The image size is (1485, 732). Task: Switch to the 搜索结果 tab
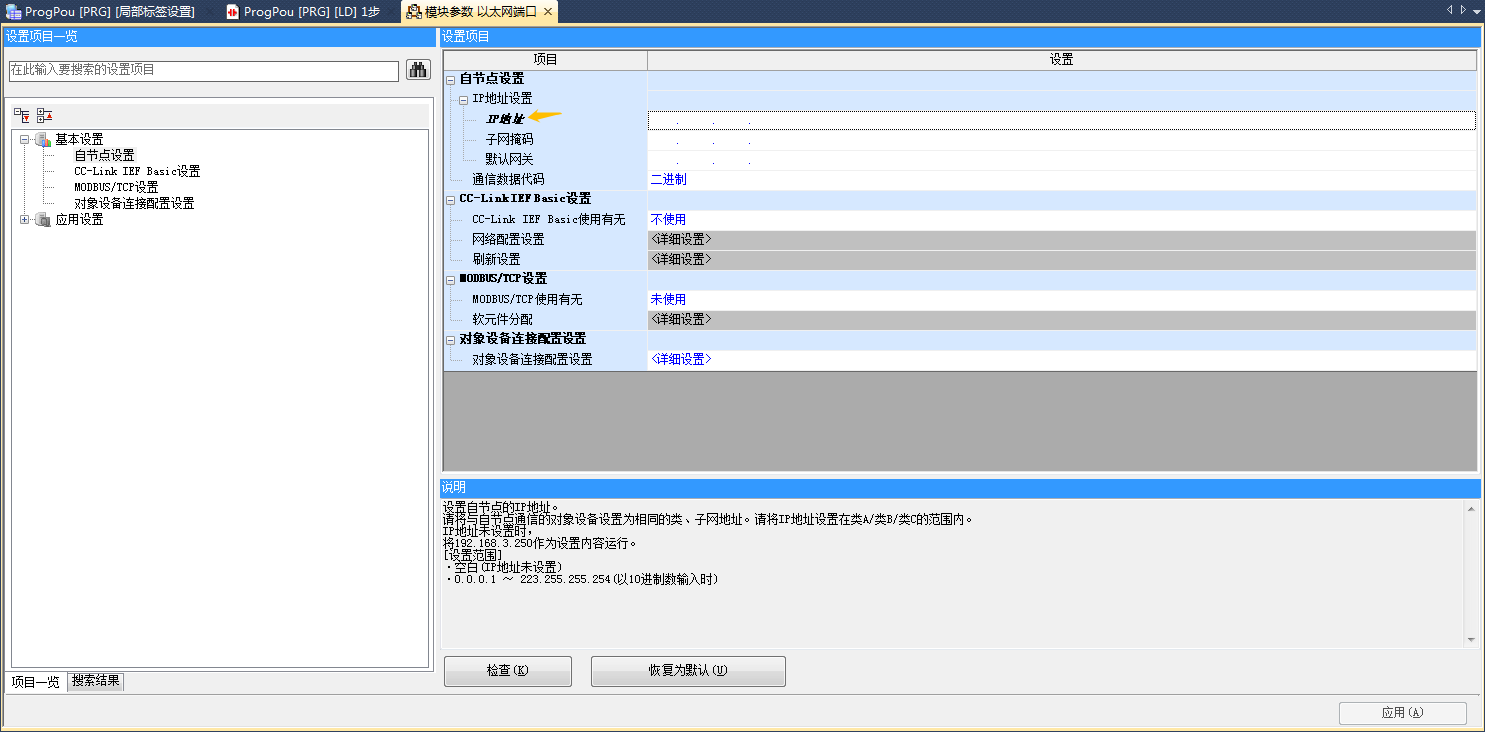(x=96, y=681)
